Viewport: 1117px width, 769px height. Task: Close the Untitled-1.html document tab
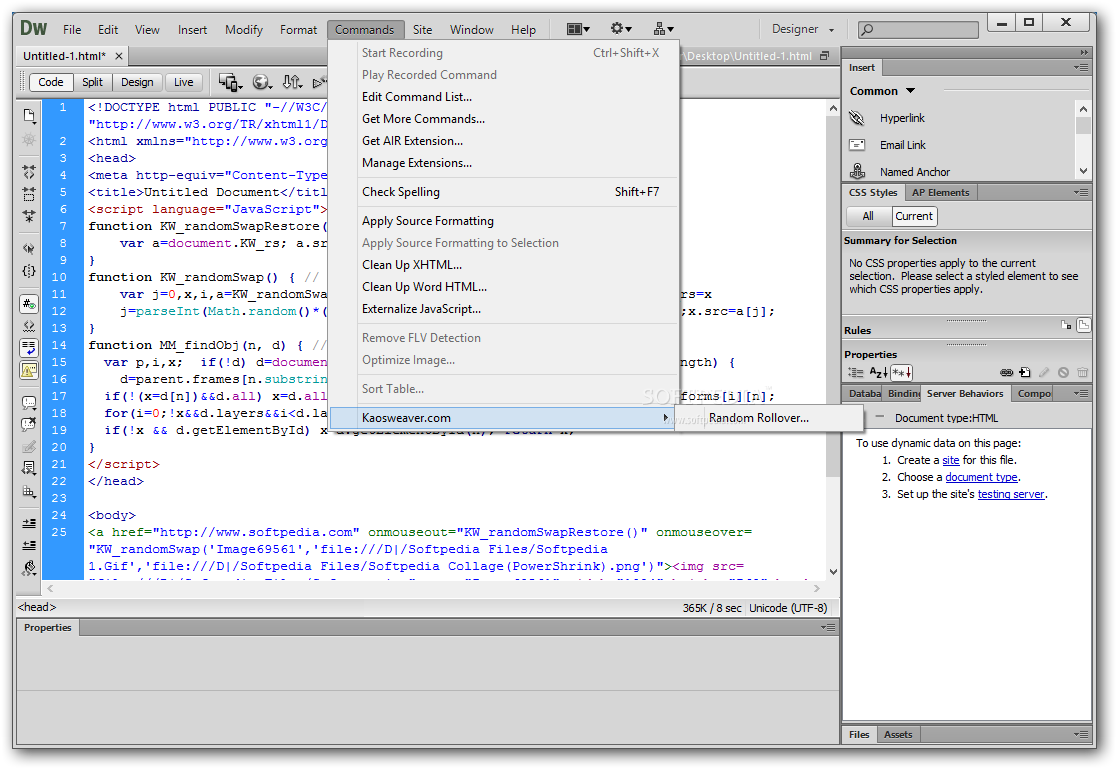click(119, 56)
